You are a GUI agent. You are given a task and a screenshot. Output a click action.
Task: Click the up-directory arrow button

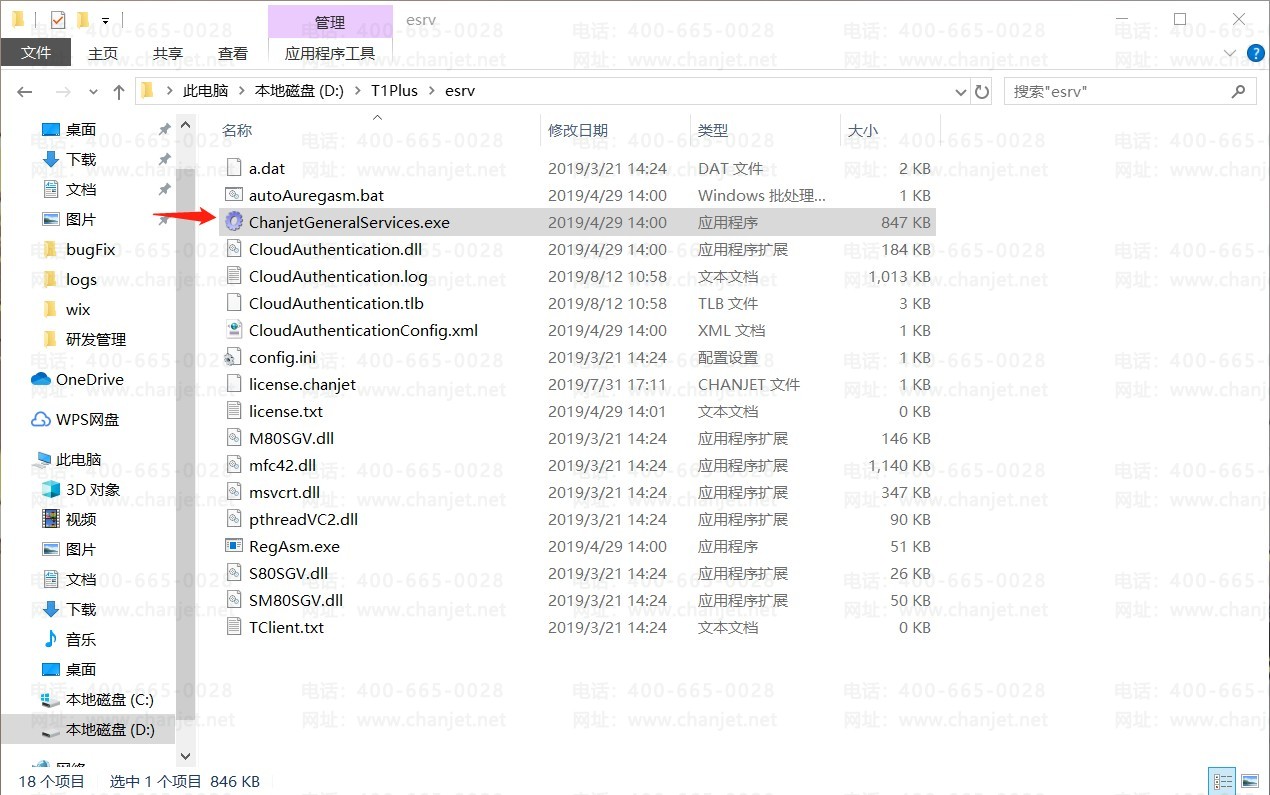pos(119,91)
